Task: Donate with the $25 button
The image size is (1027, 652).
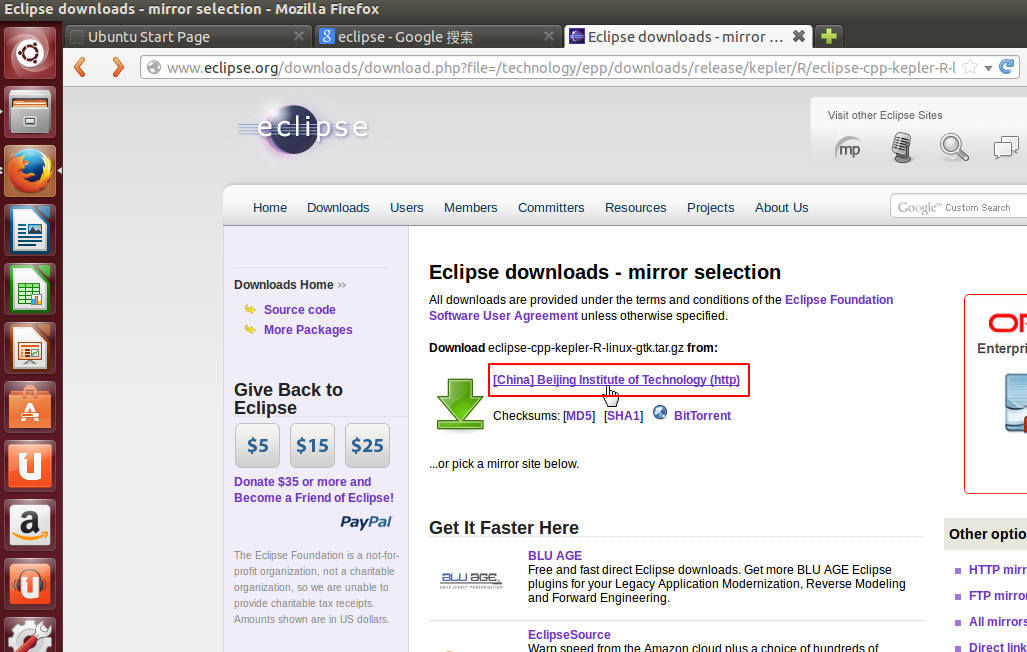Action: pyautogui.click(x=367, y=446)
